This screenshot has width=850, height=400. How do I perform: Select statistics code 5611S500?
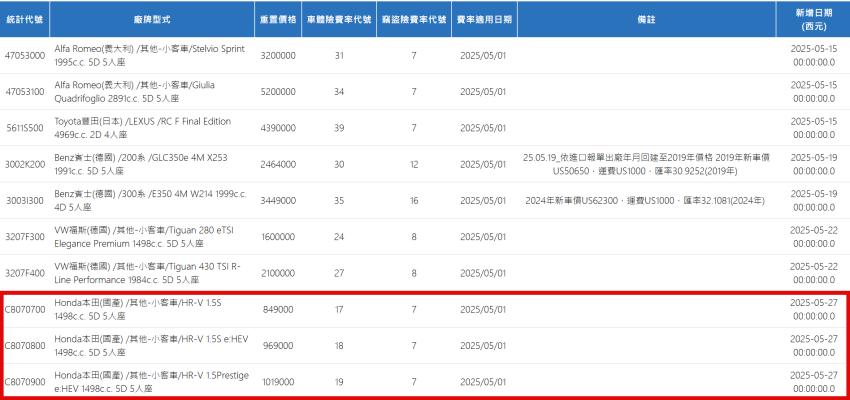click(x=25, y=128)
